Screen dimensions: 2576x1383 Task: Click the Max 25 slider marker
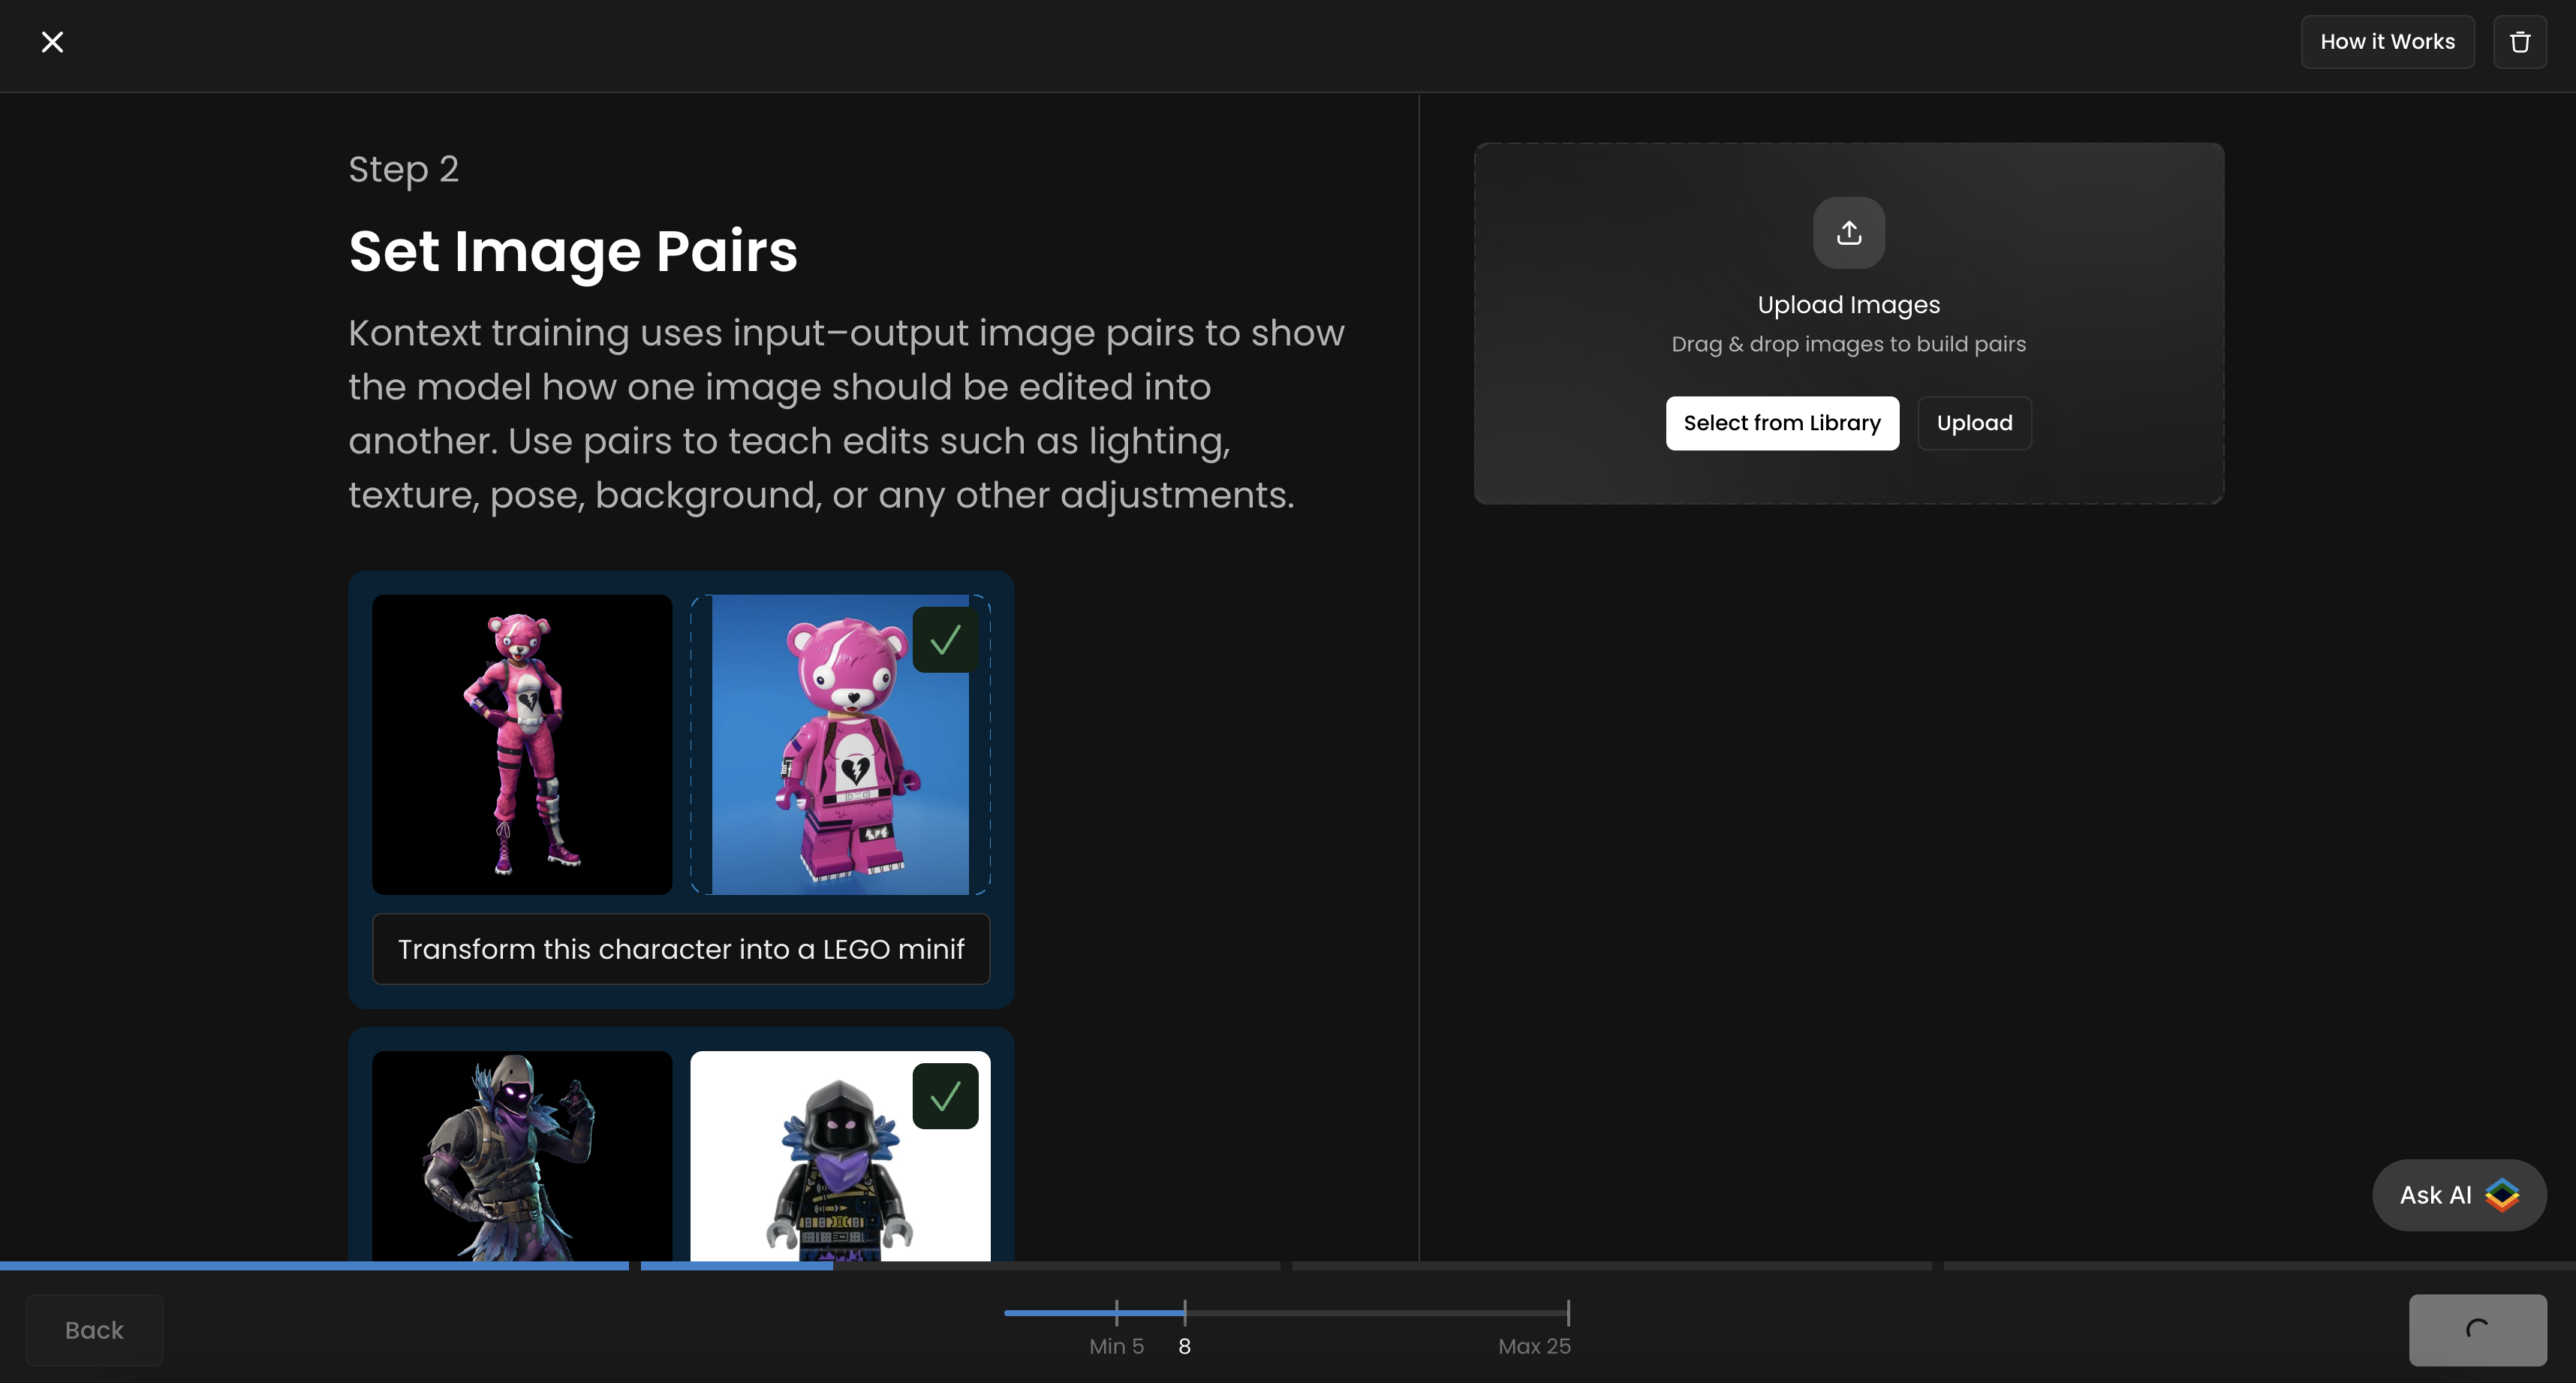(1567, 1313)
